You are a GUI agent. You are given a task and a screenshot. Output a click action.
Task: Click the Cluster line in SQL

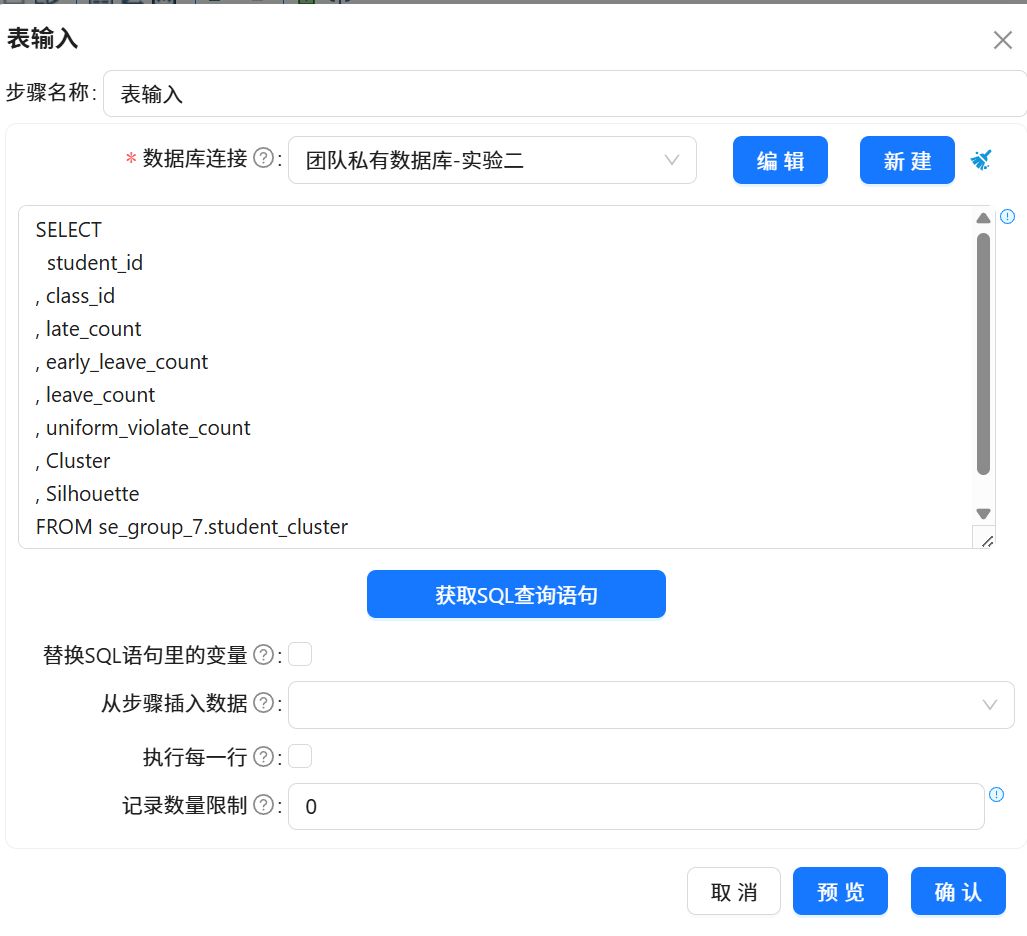pos(73,460)
